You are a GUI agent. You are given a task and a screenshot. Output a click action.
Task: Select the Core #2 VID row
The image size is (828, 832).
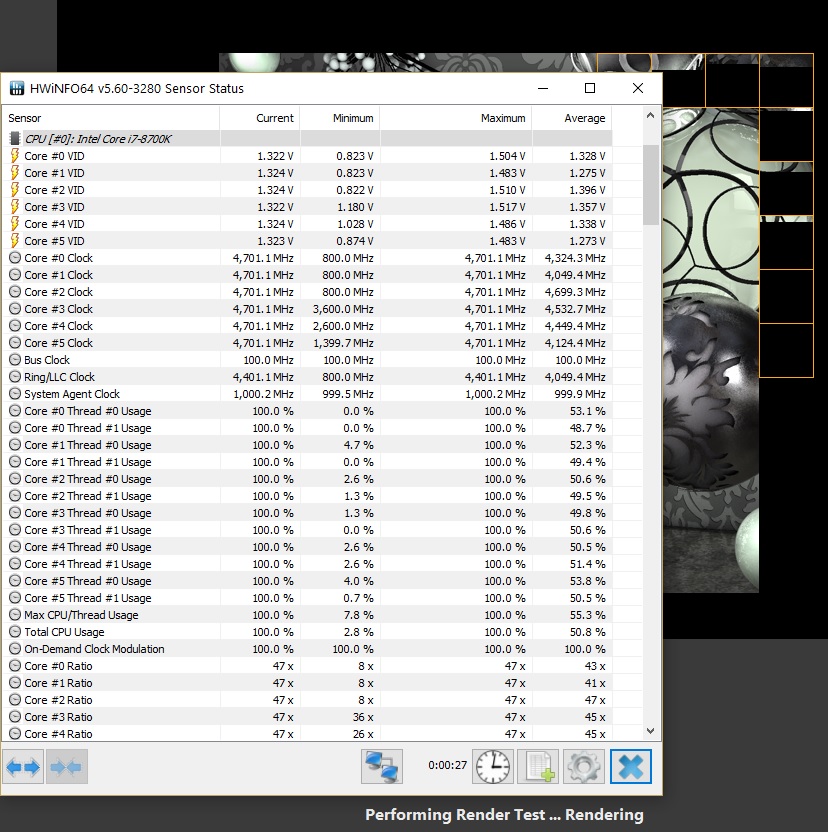pyautogui.click(x=307, y=189)
